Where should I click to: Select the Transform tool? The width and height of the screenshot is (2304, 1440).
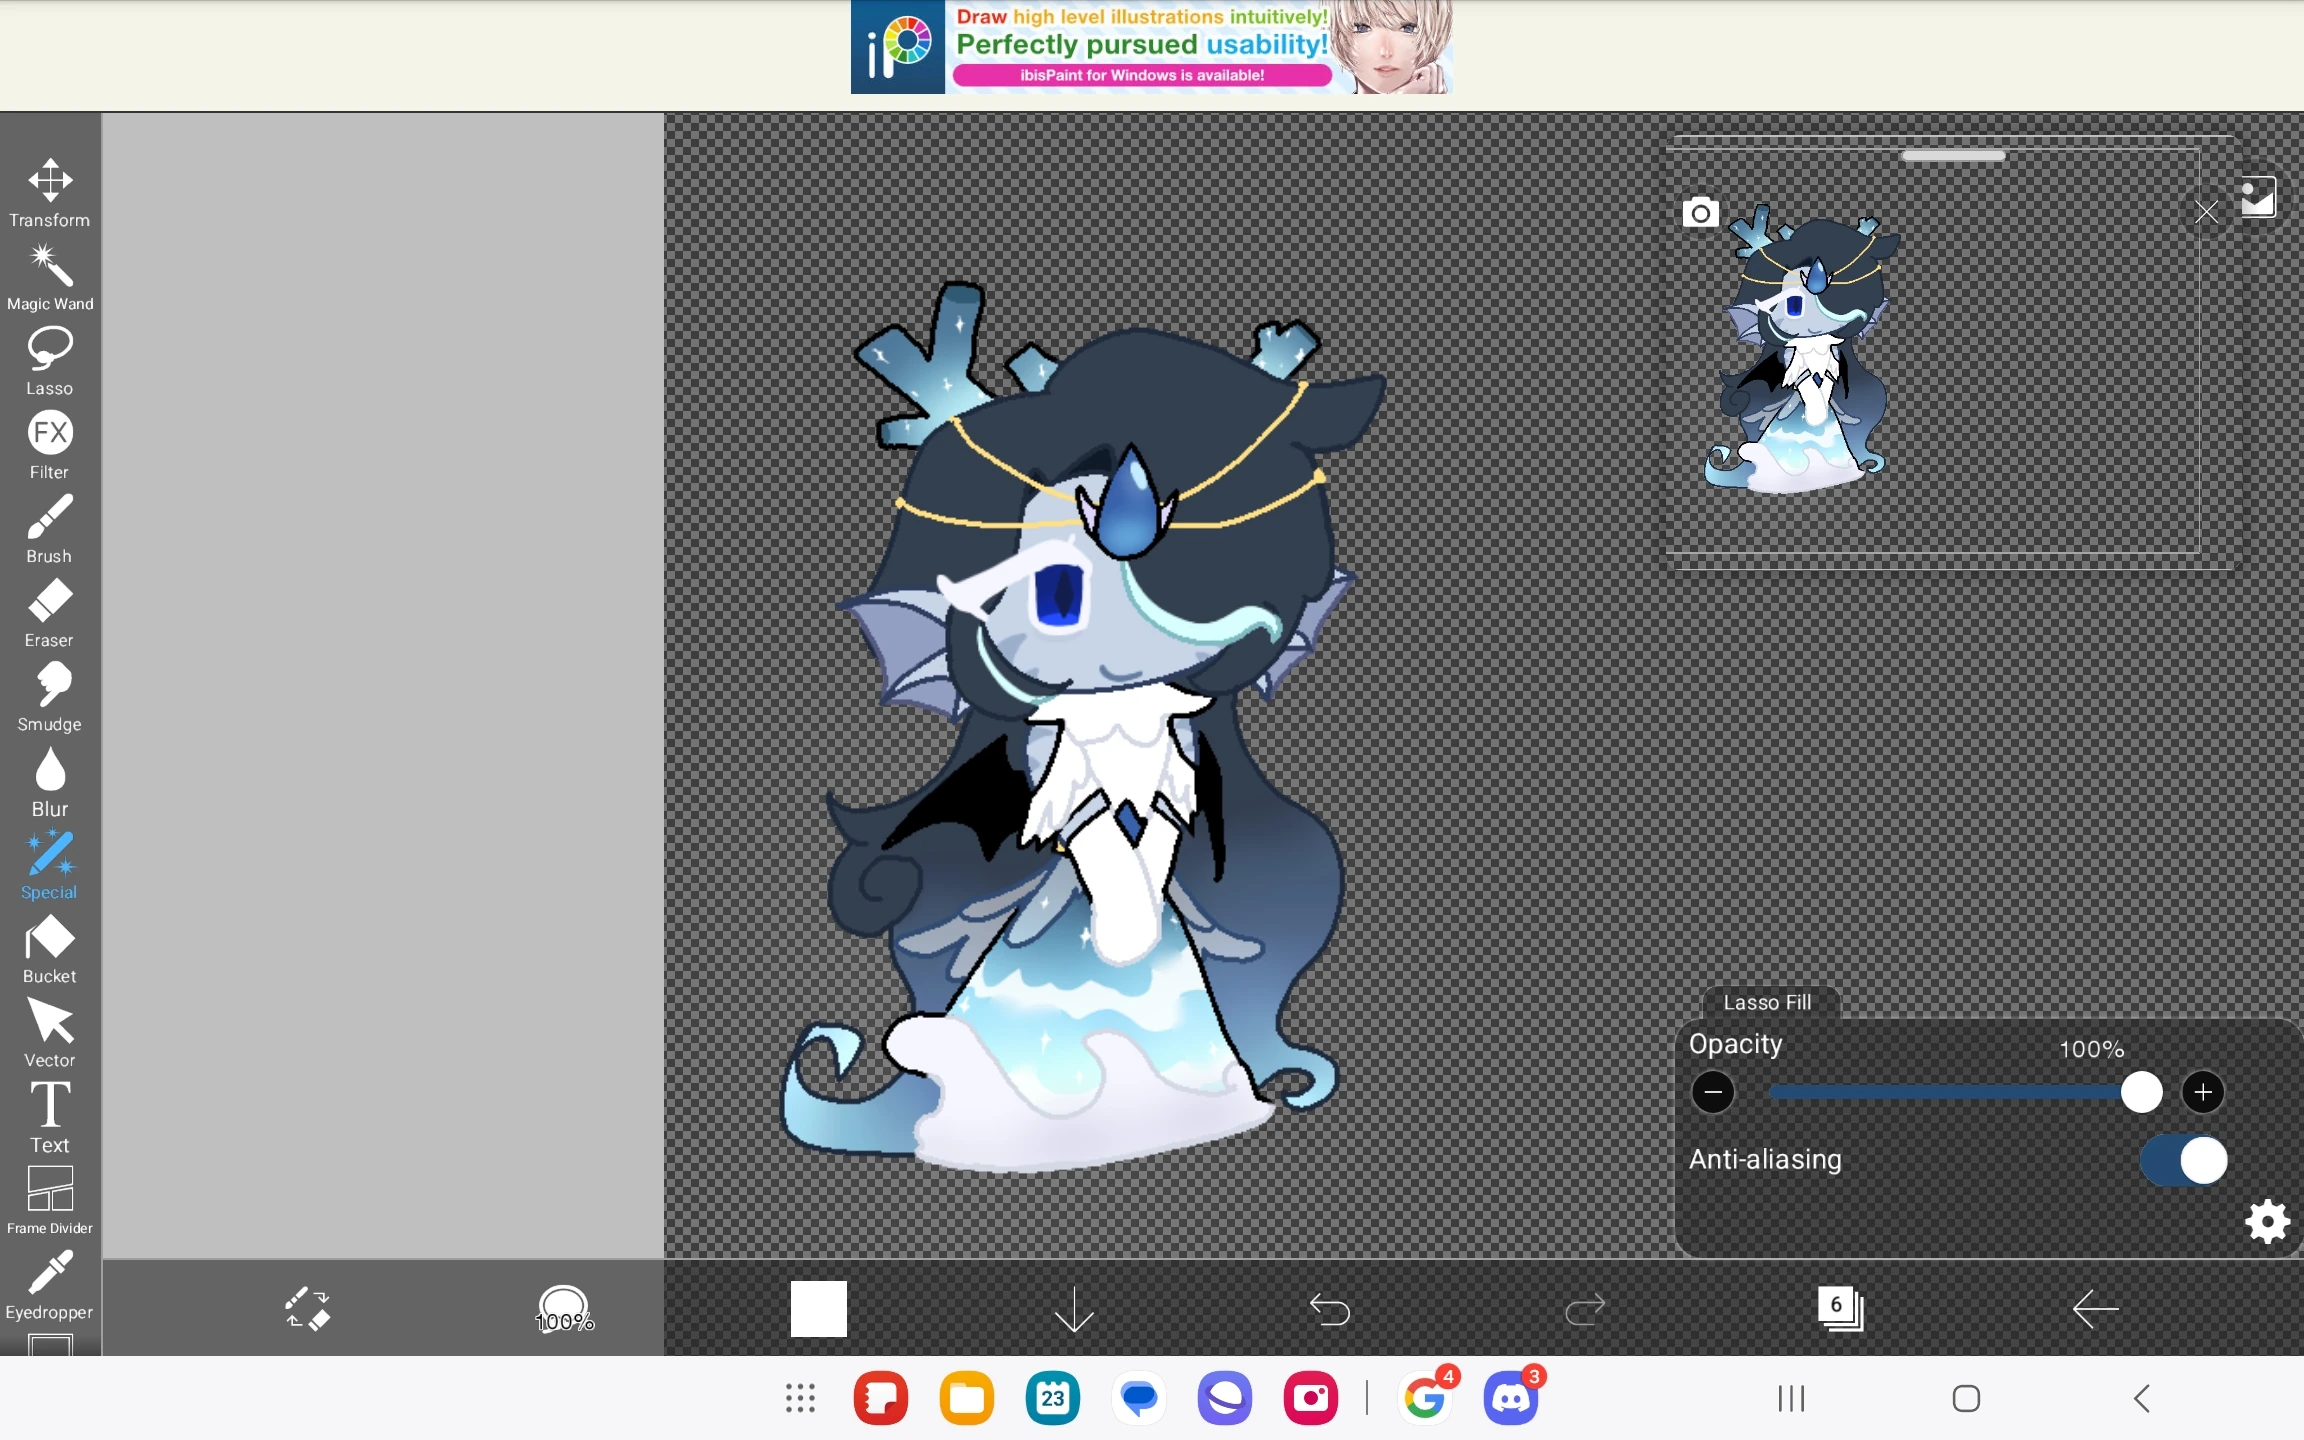coord(48,192)
